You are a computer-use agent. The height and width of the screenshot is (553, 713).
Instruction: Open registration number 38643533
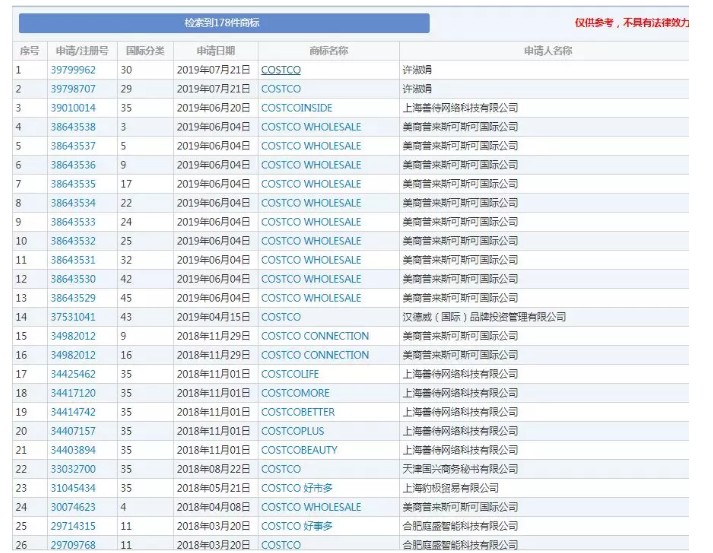click(x=73, y=222)
